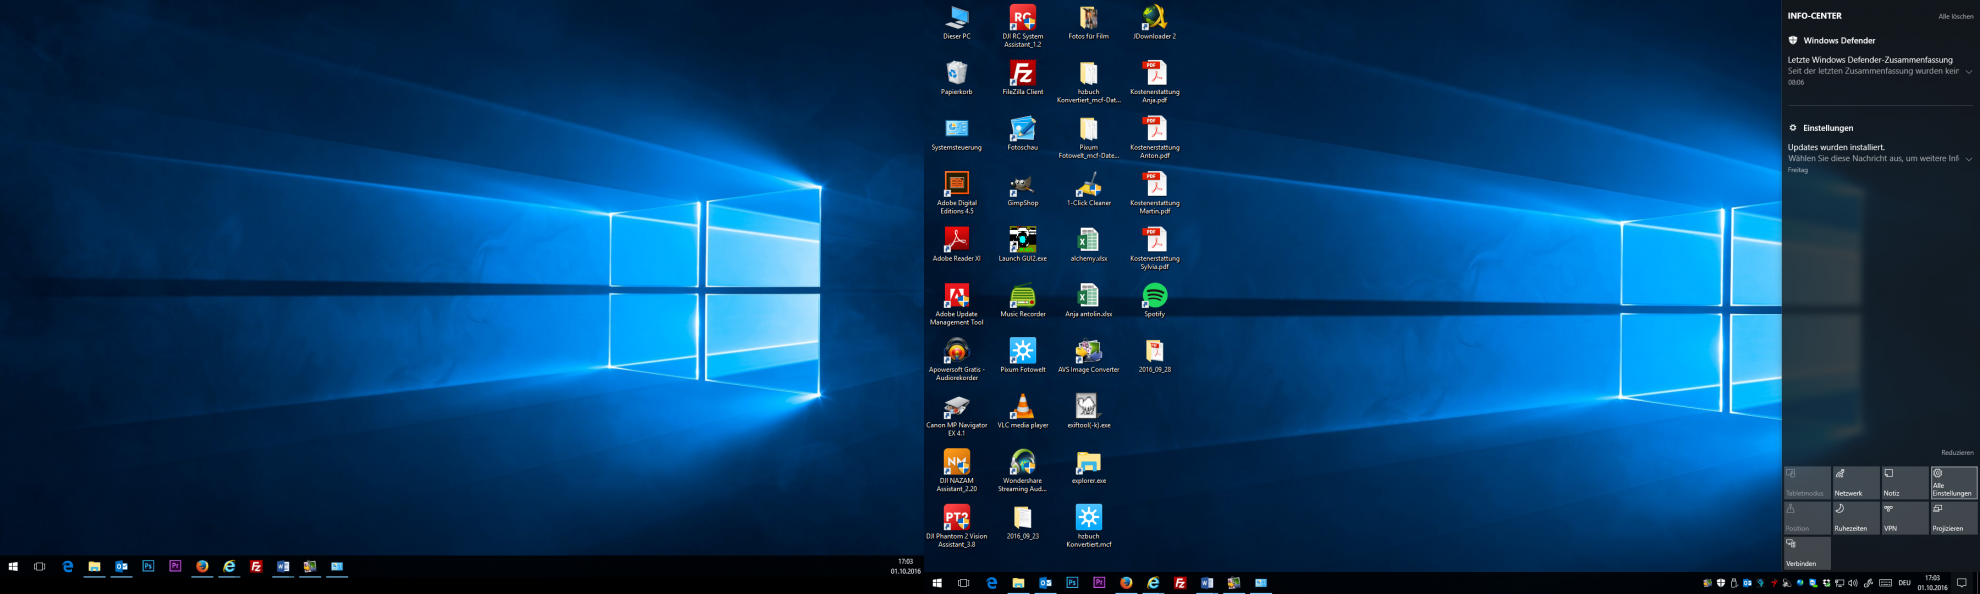
Task: Select the Adobe Update Management Tool shortcut
Action: (x=957, y=304)
